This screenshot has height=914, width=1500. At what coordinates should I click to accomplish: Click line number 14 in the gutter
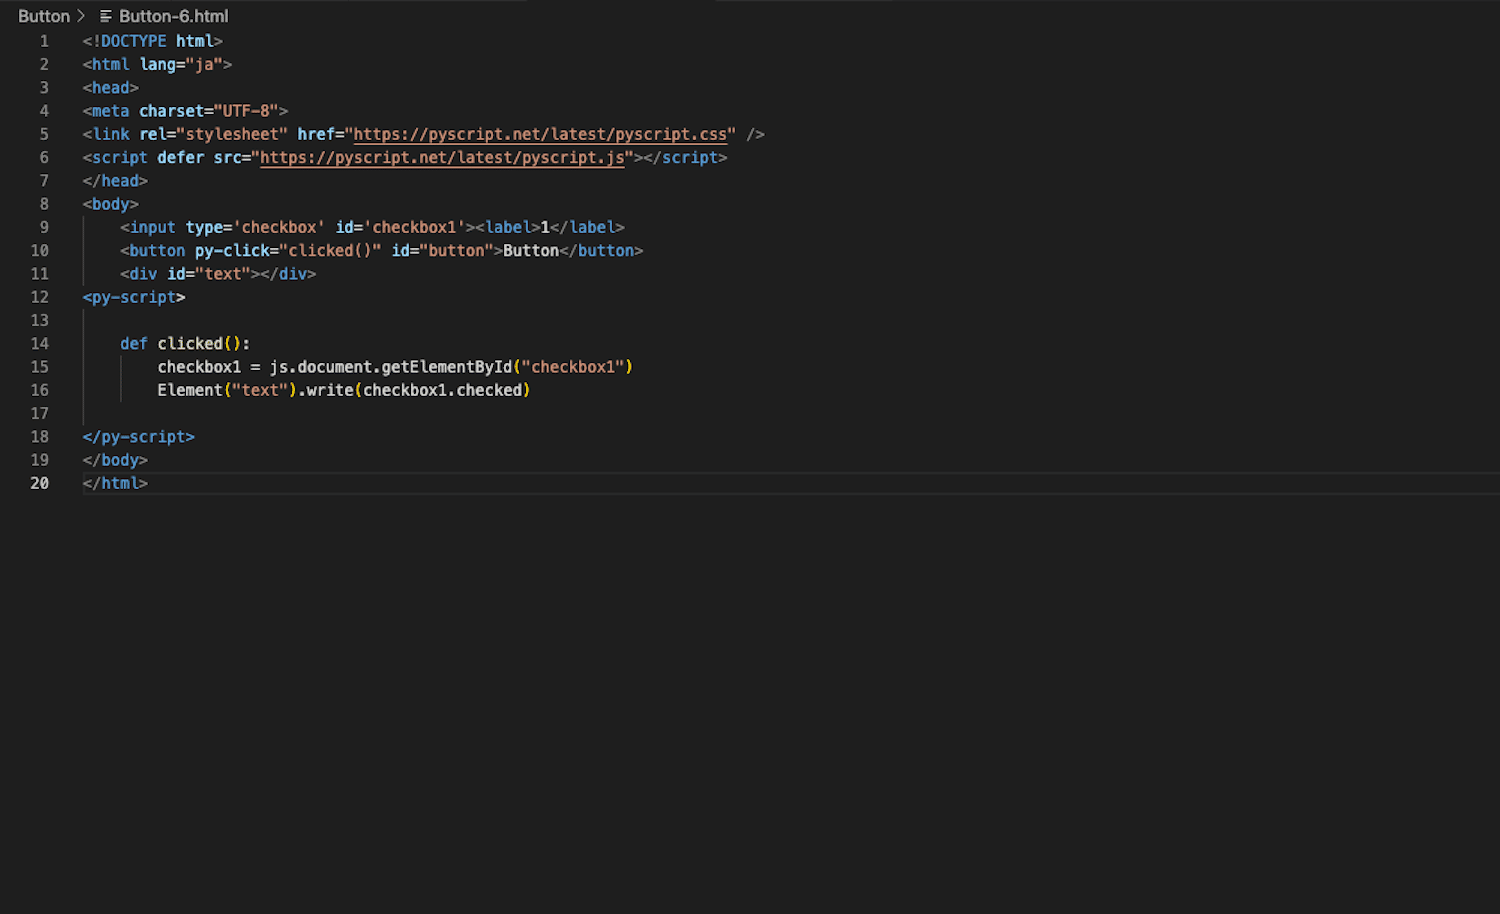(x=40, y=343)
